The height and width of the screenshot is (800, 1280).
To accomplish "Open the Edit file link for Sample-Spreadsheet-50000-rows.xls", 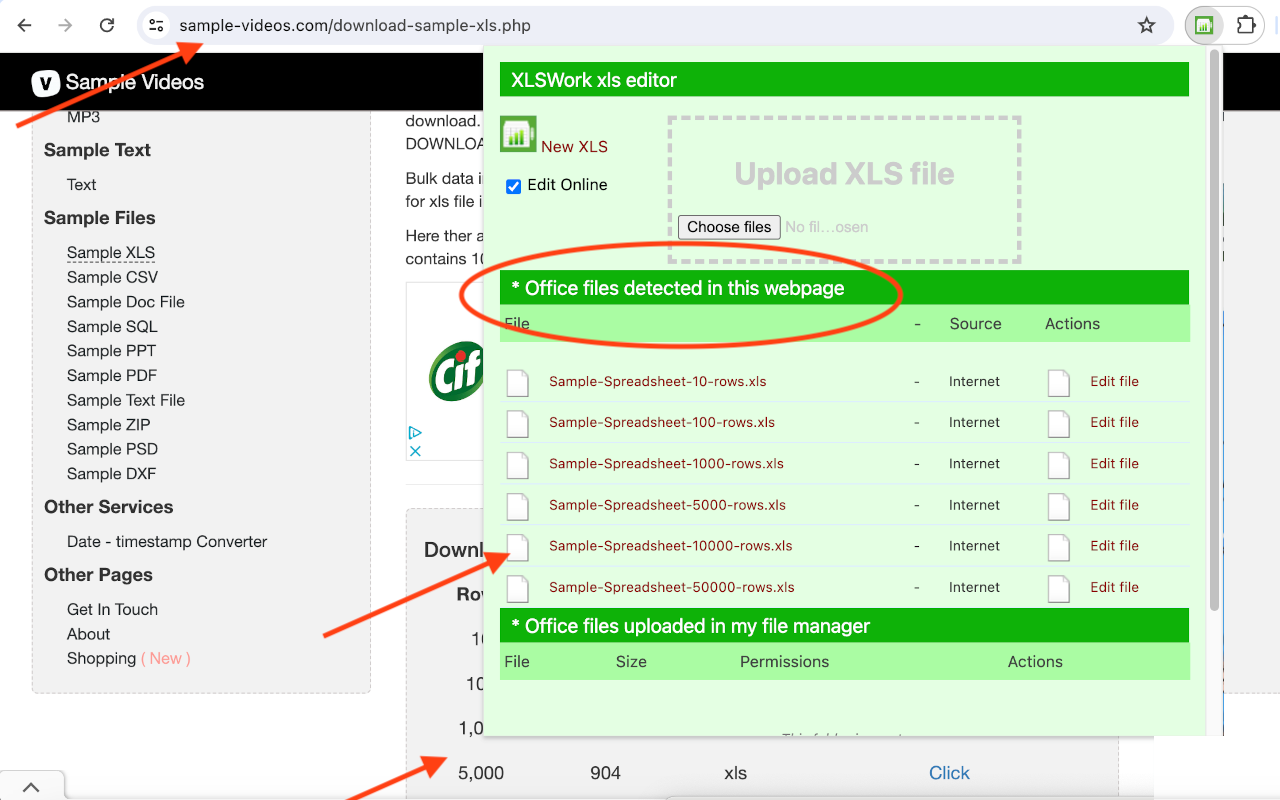I will (1114, 587).
